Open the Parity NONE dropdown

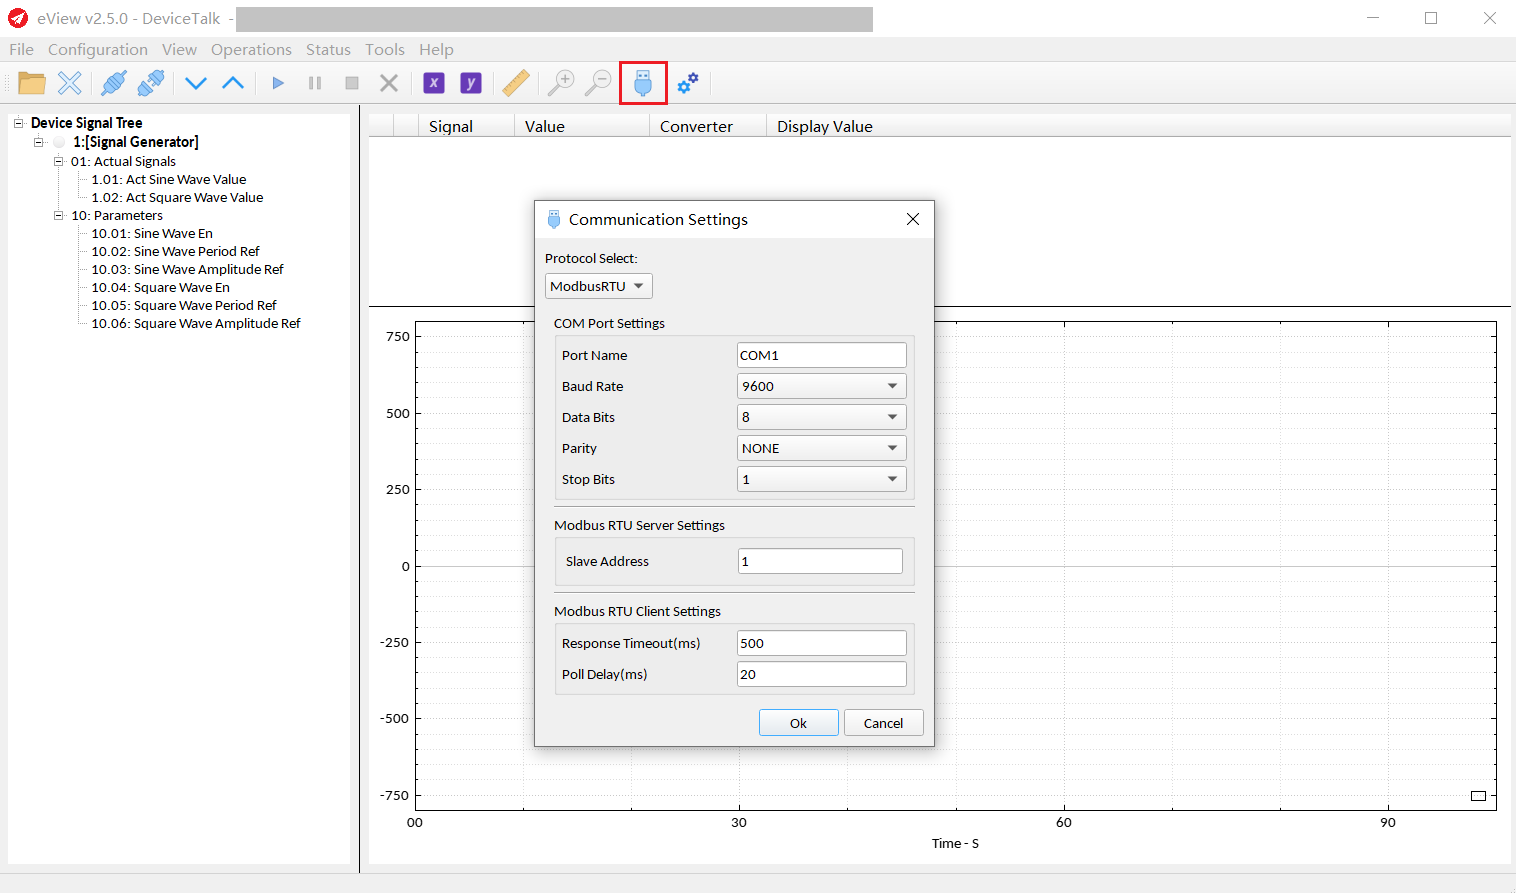coord(822,448)
